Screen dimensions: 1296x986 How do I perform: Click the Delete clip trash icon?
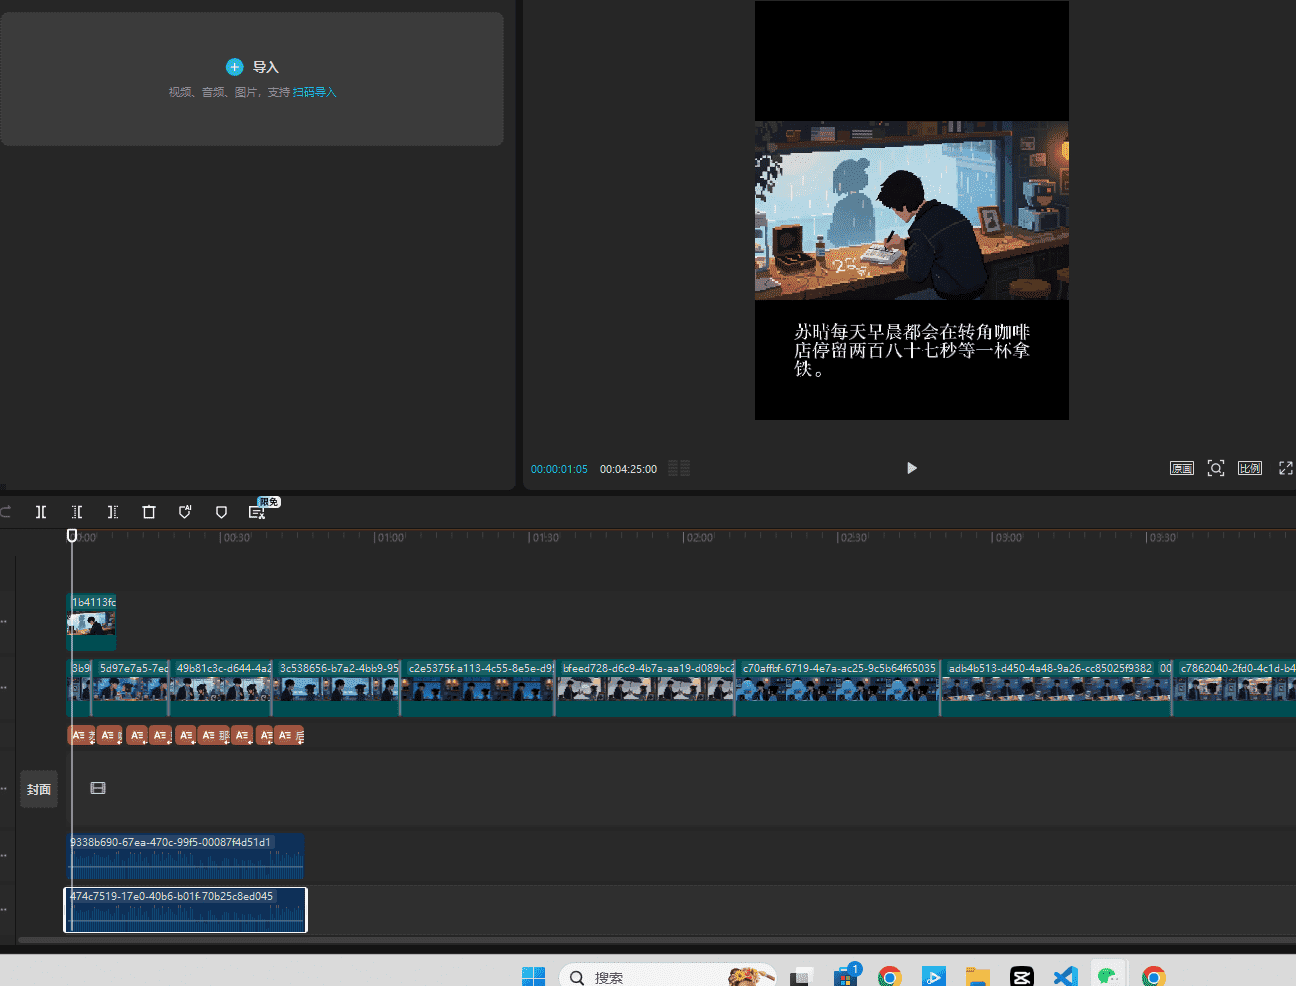(149, 512)
